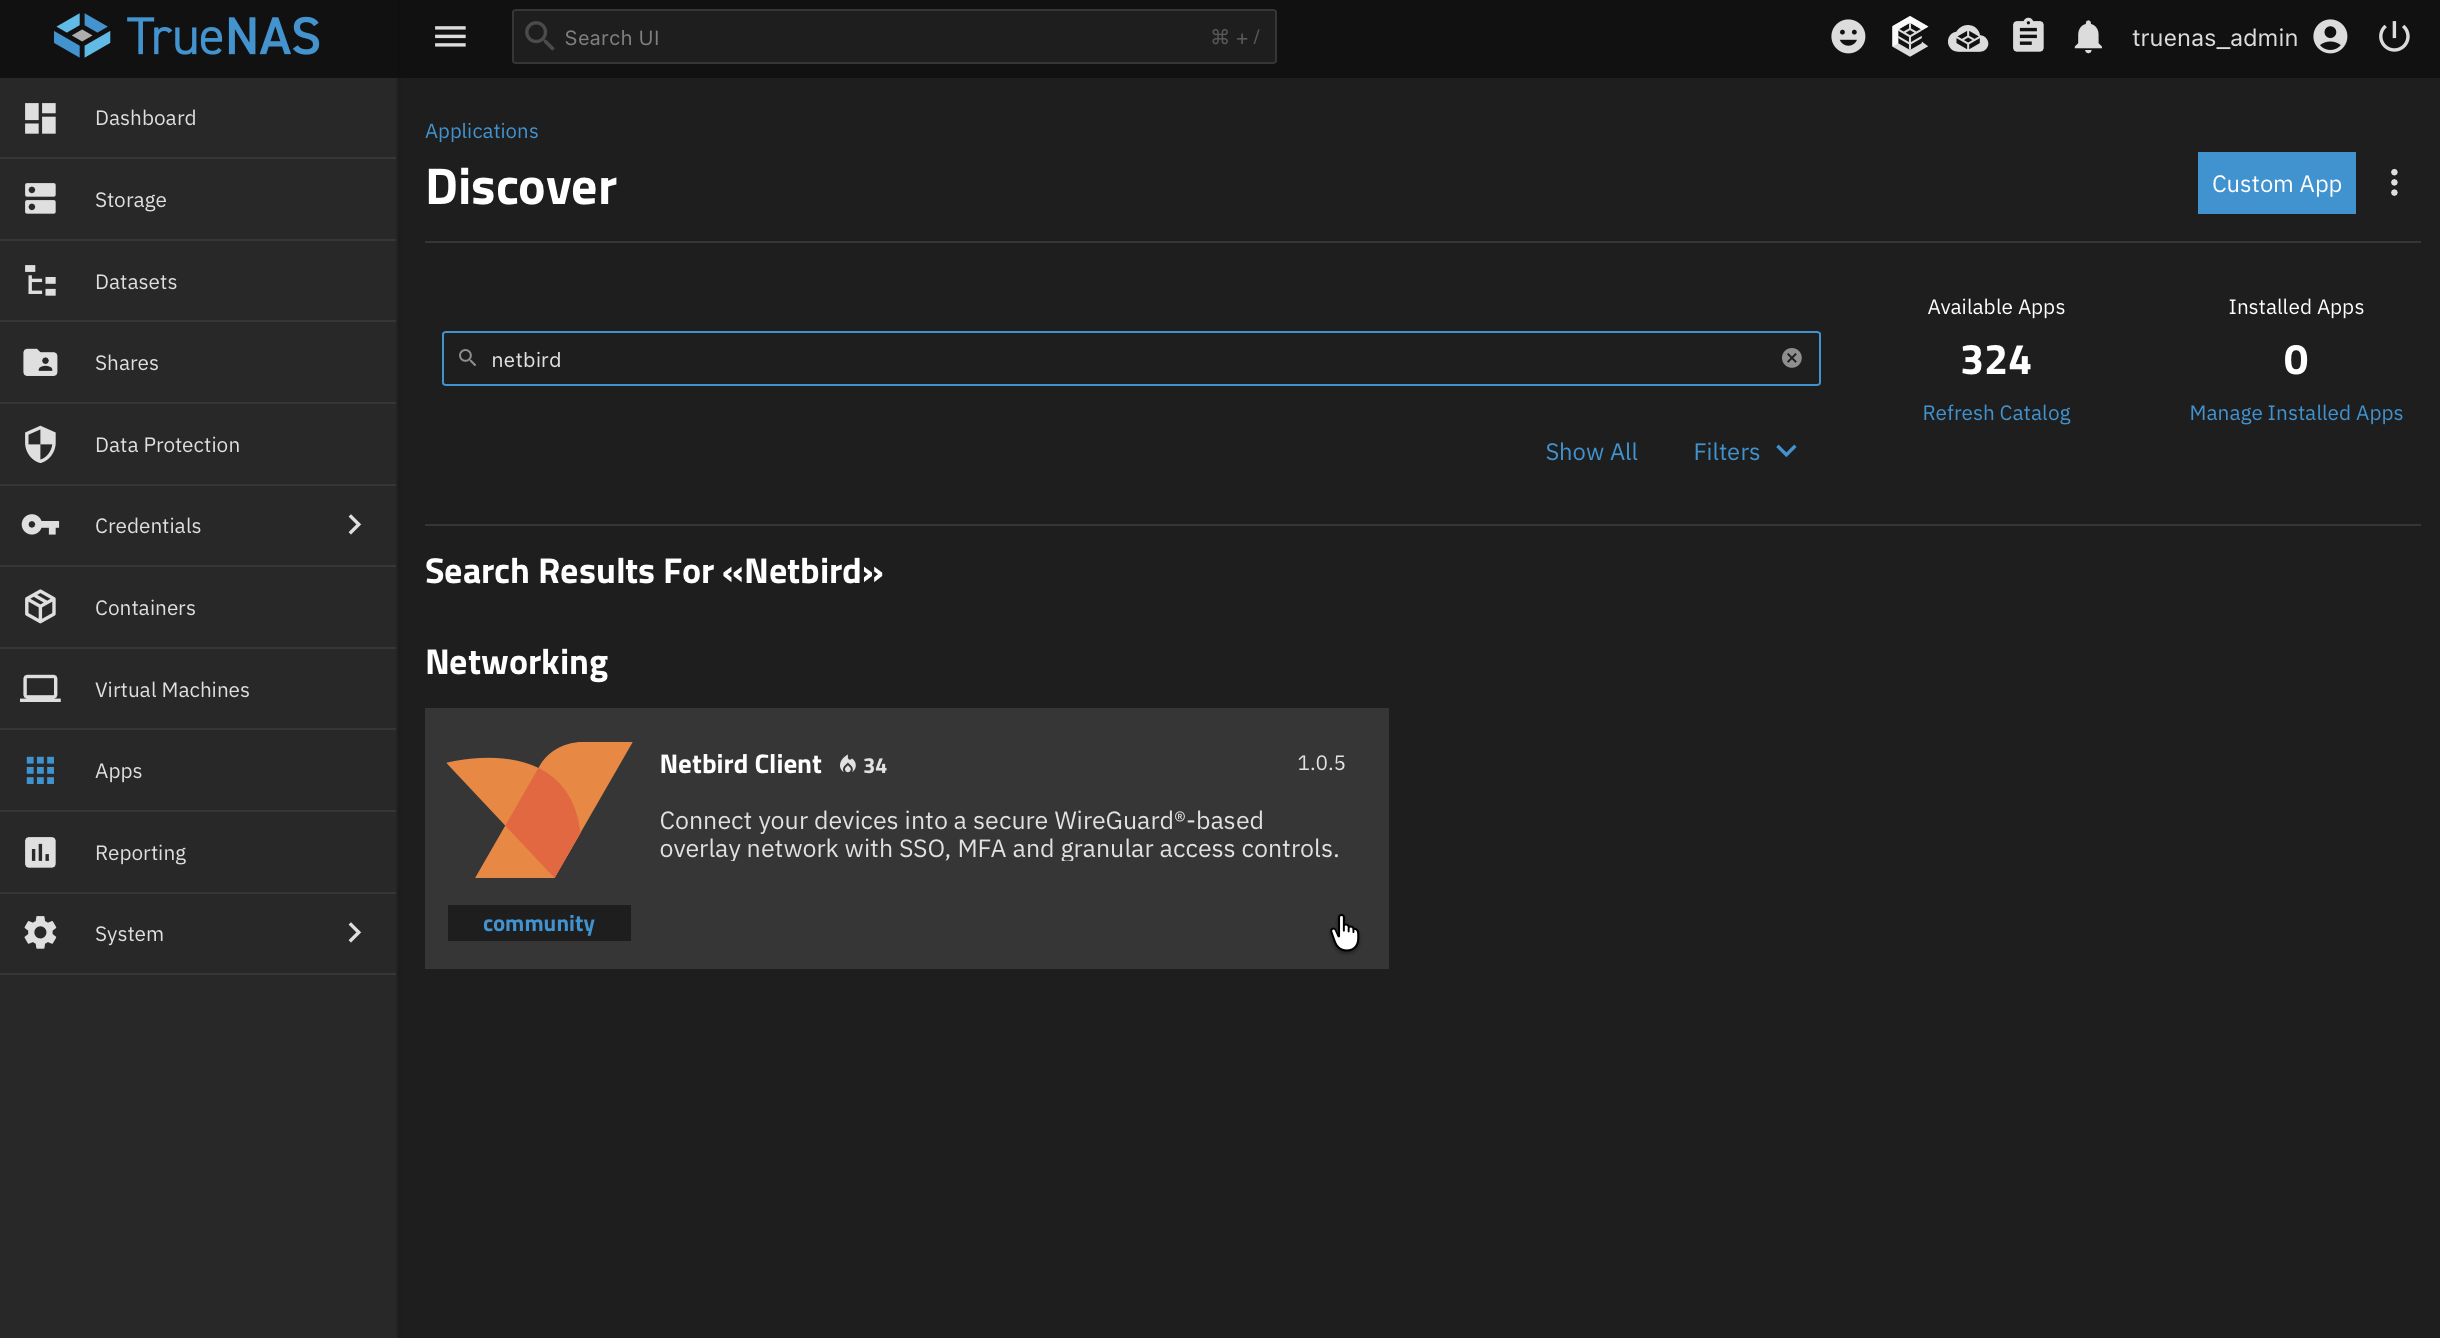The image size is (2440, 1338).
Task: Open the three-dot more options menu
Action: (2393, 183)
